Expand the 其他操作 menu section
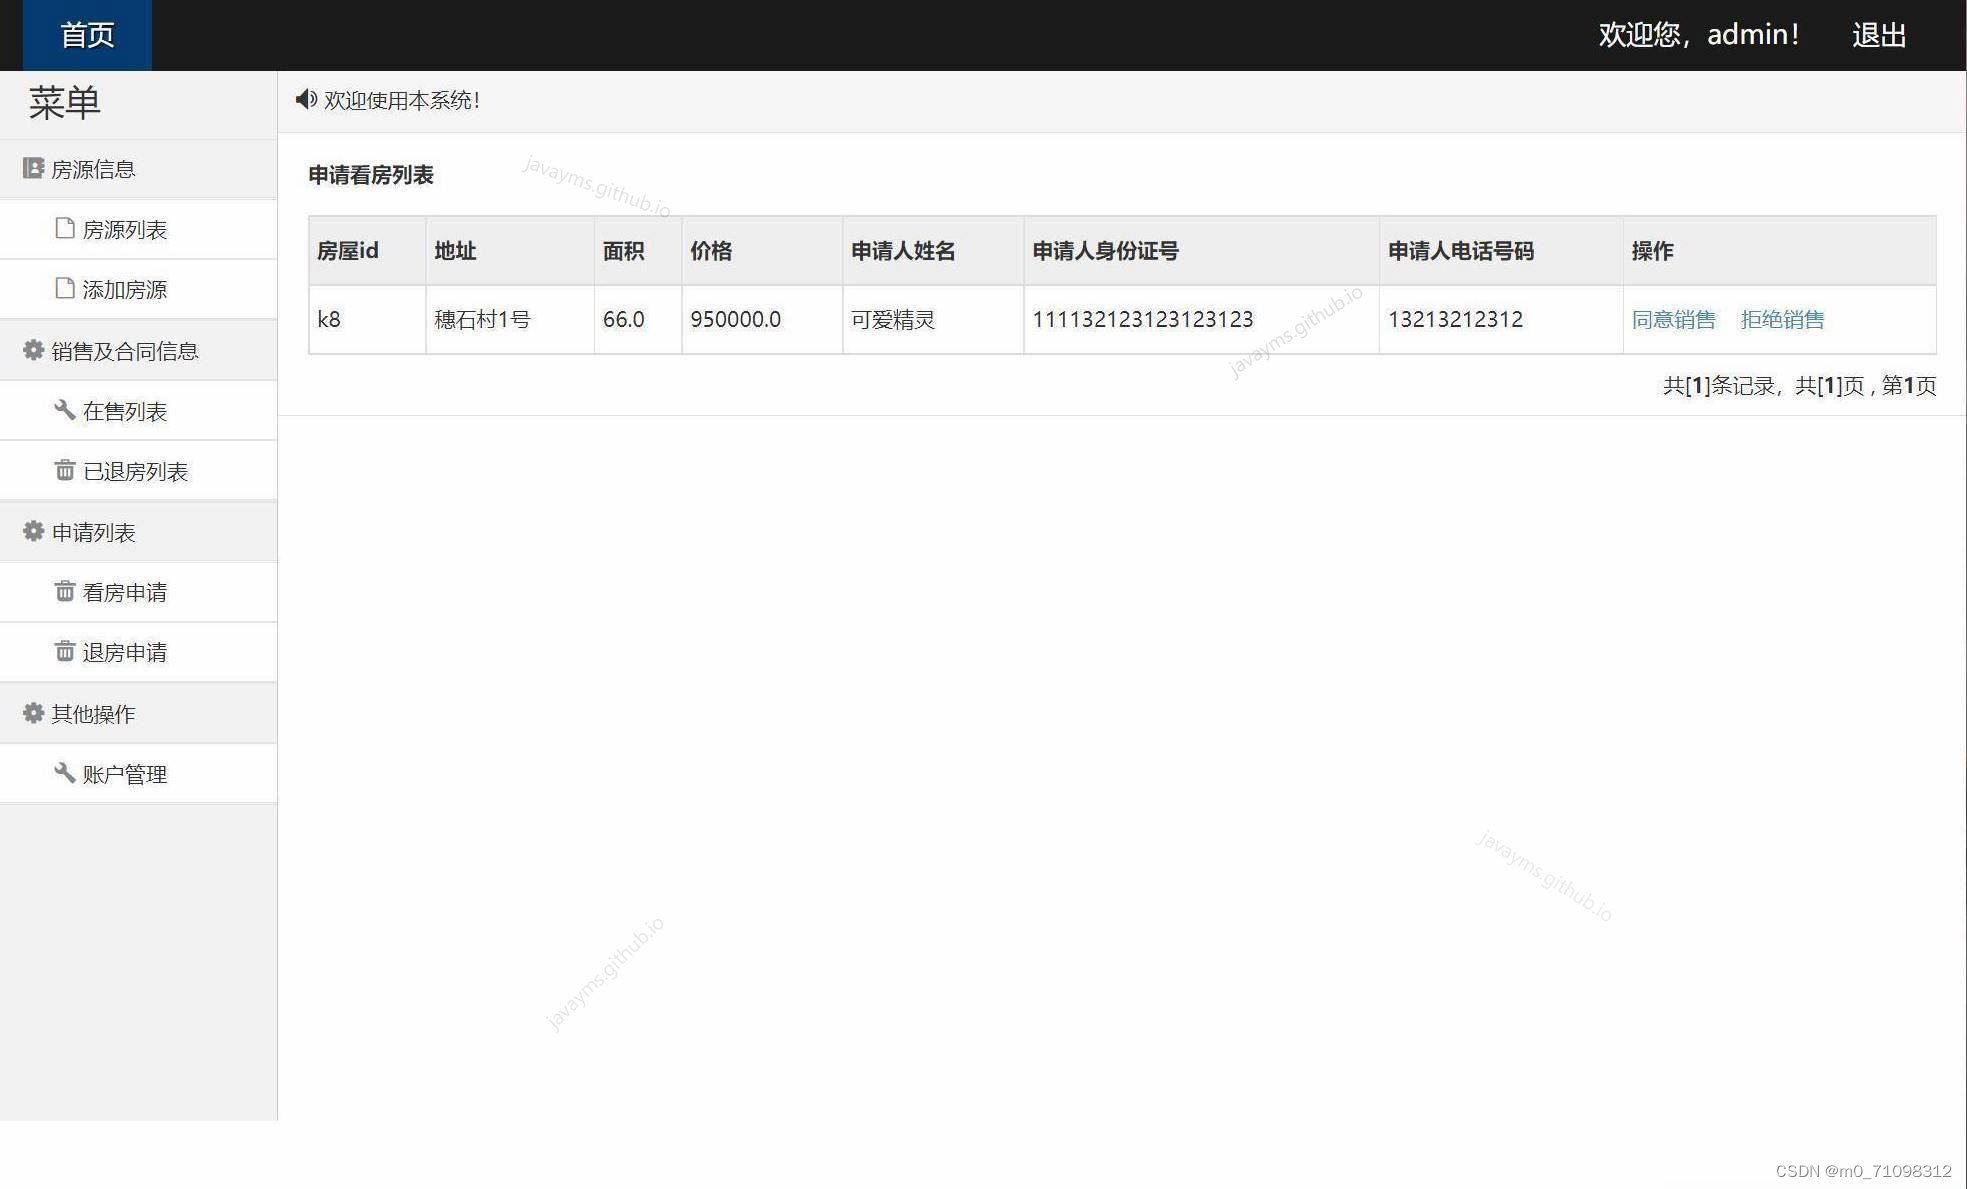Screen dimensions: 1967x1189 93,714
